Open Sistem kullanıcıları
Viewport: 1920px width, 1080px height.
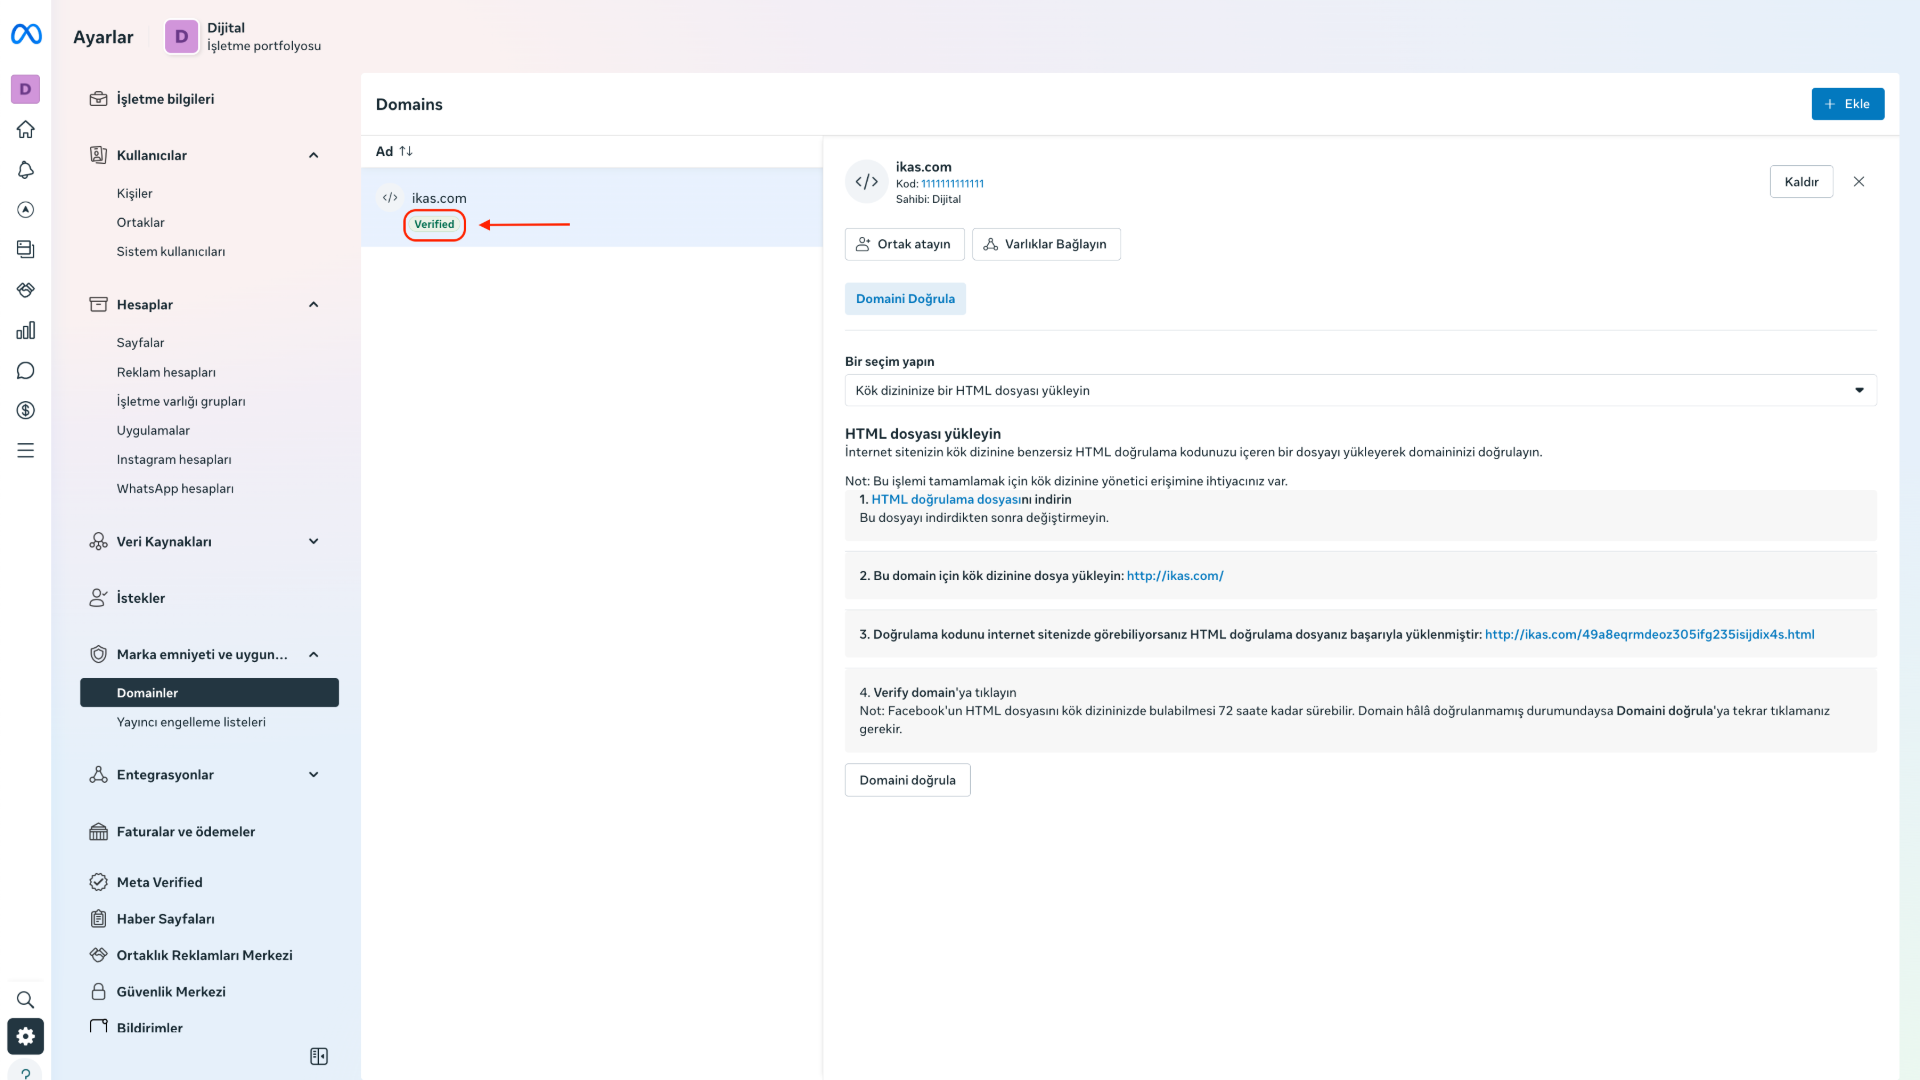171,251
